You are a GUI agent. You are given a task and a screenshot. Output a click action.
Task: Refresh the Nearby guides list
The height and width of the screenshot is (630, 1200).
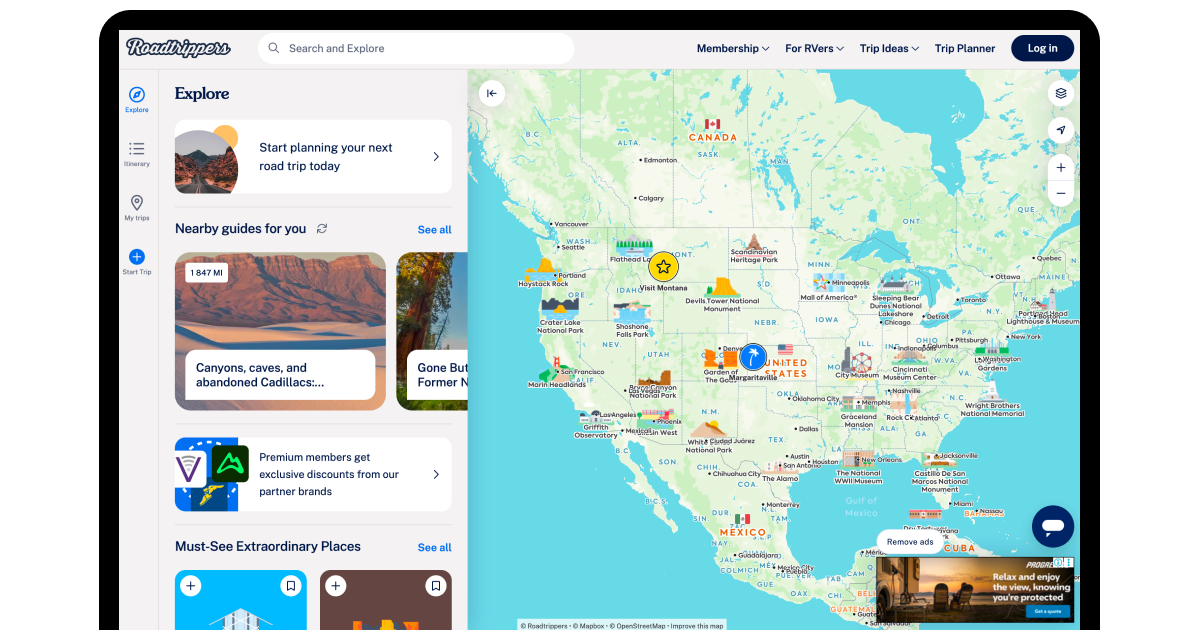(x=322, y=229)
